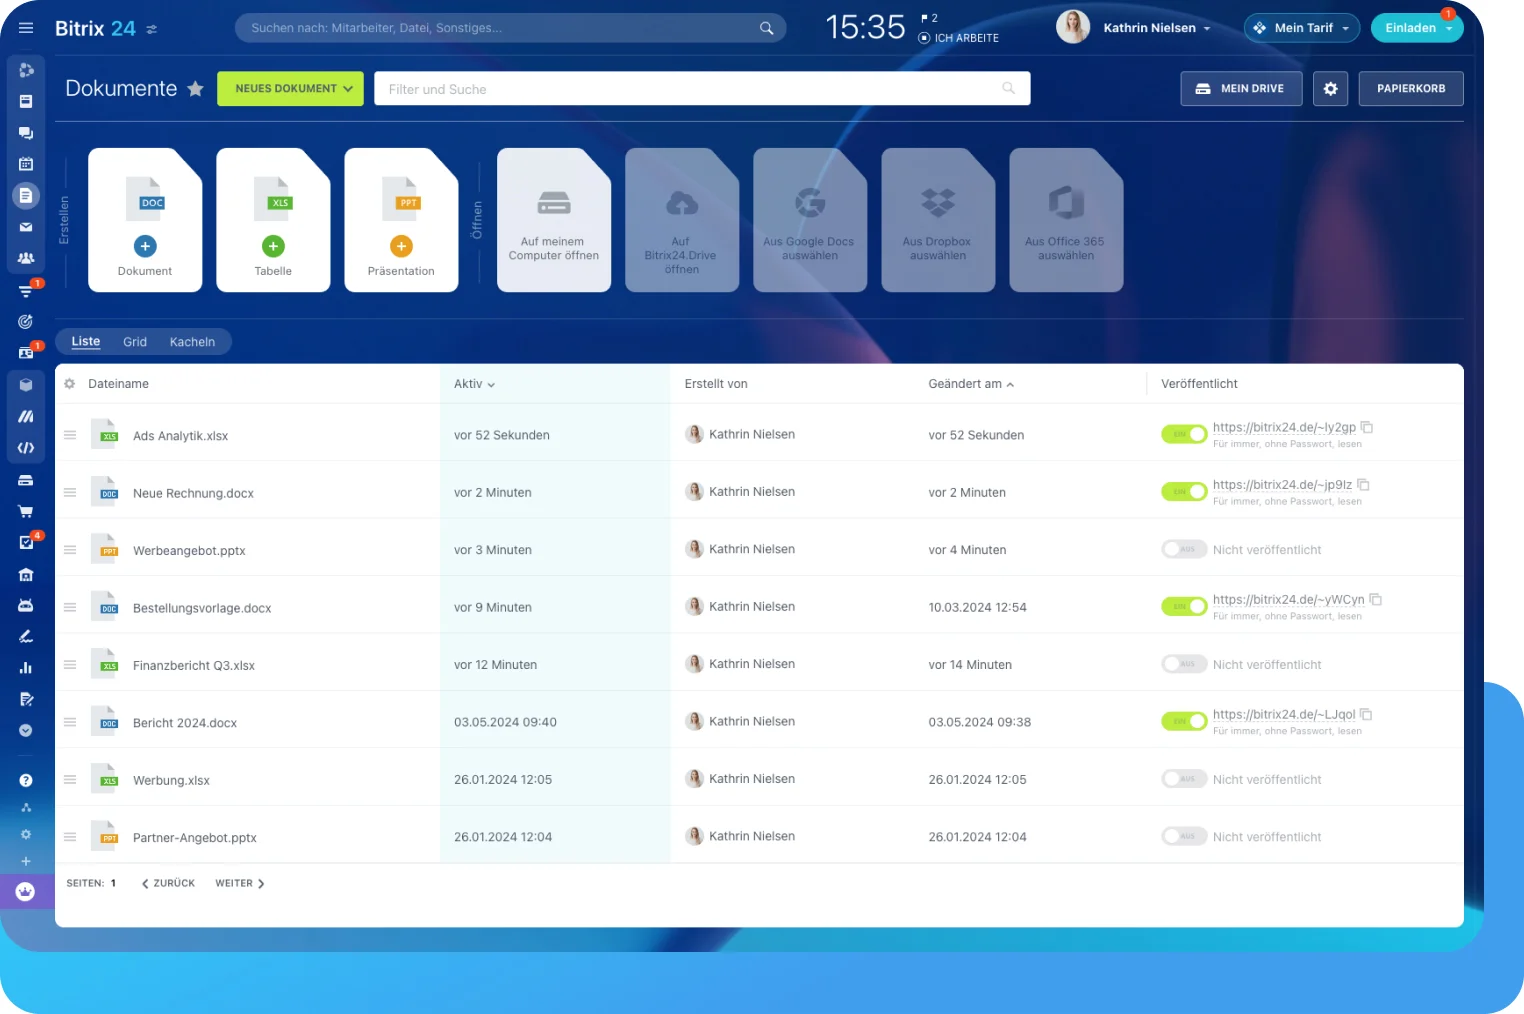Enable publishing for Werbeangebot.pptx
This screenshot has width=1524, height=1014.
click(1184, 549)
